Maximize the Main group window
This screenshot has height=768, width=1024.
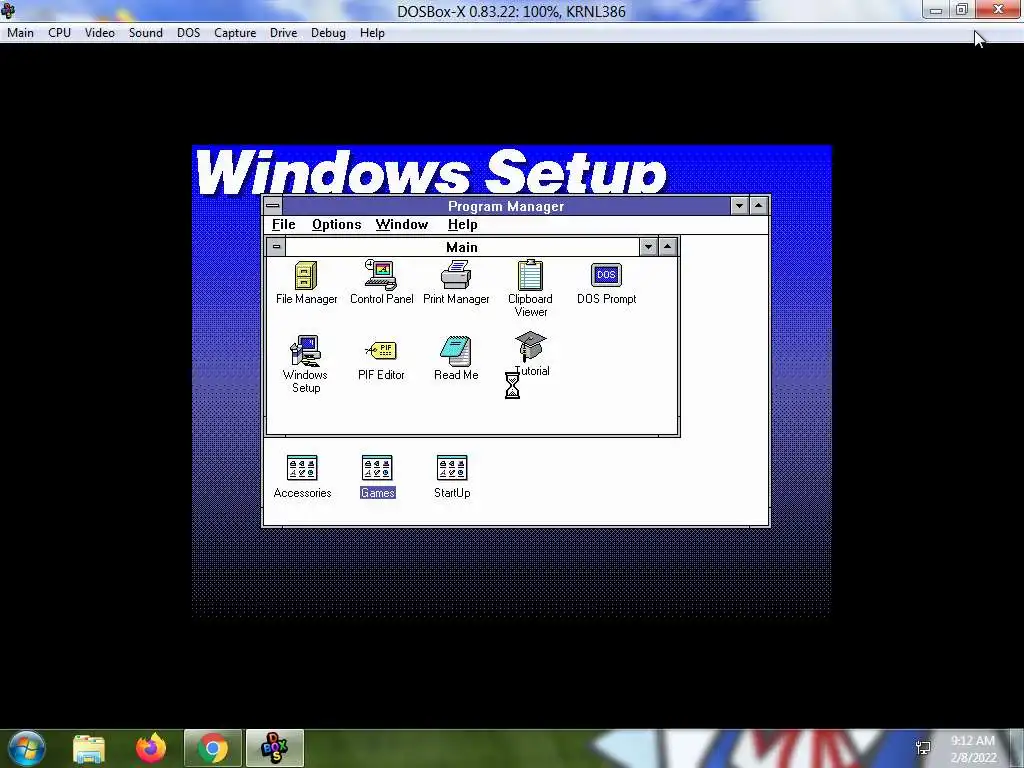coord(667,247)
